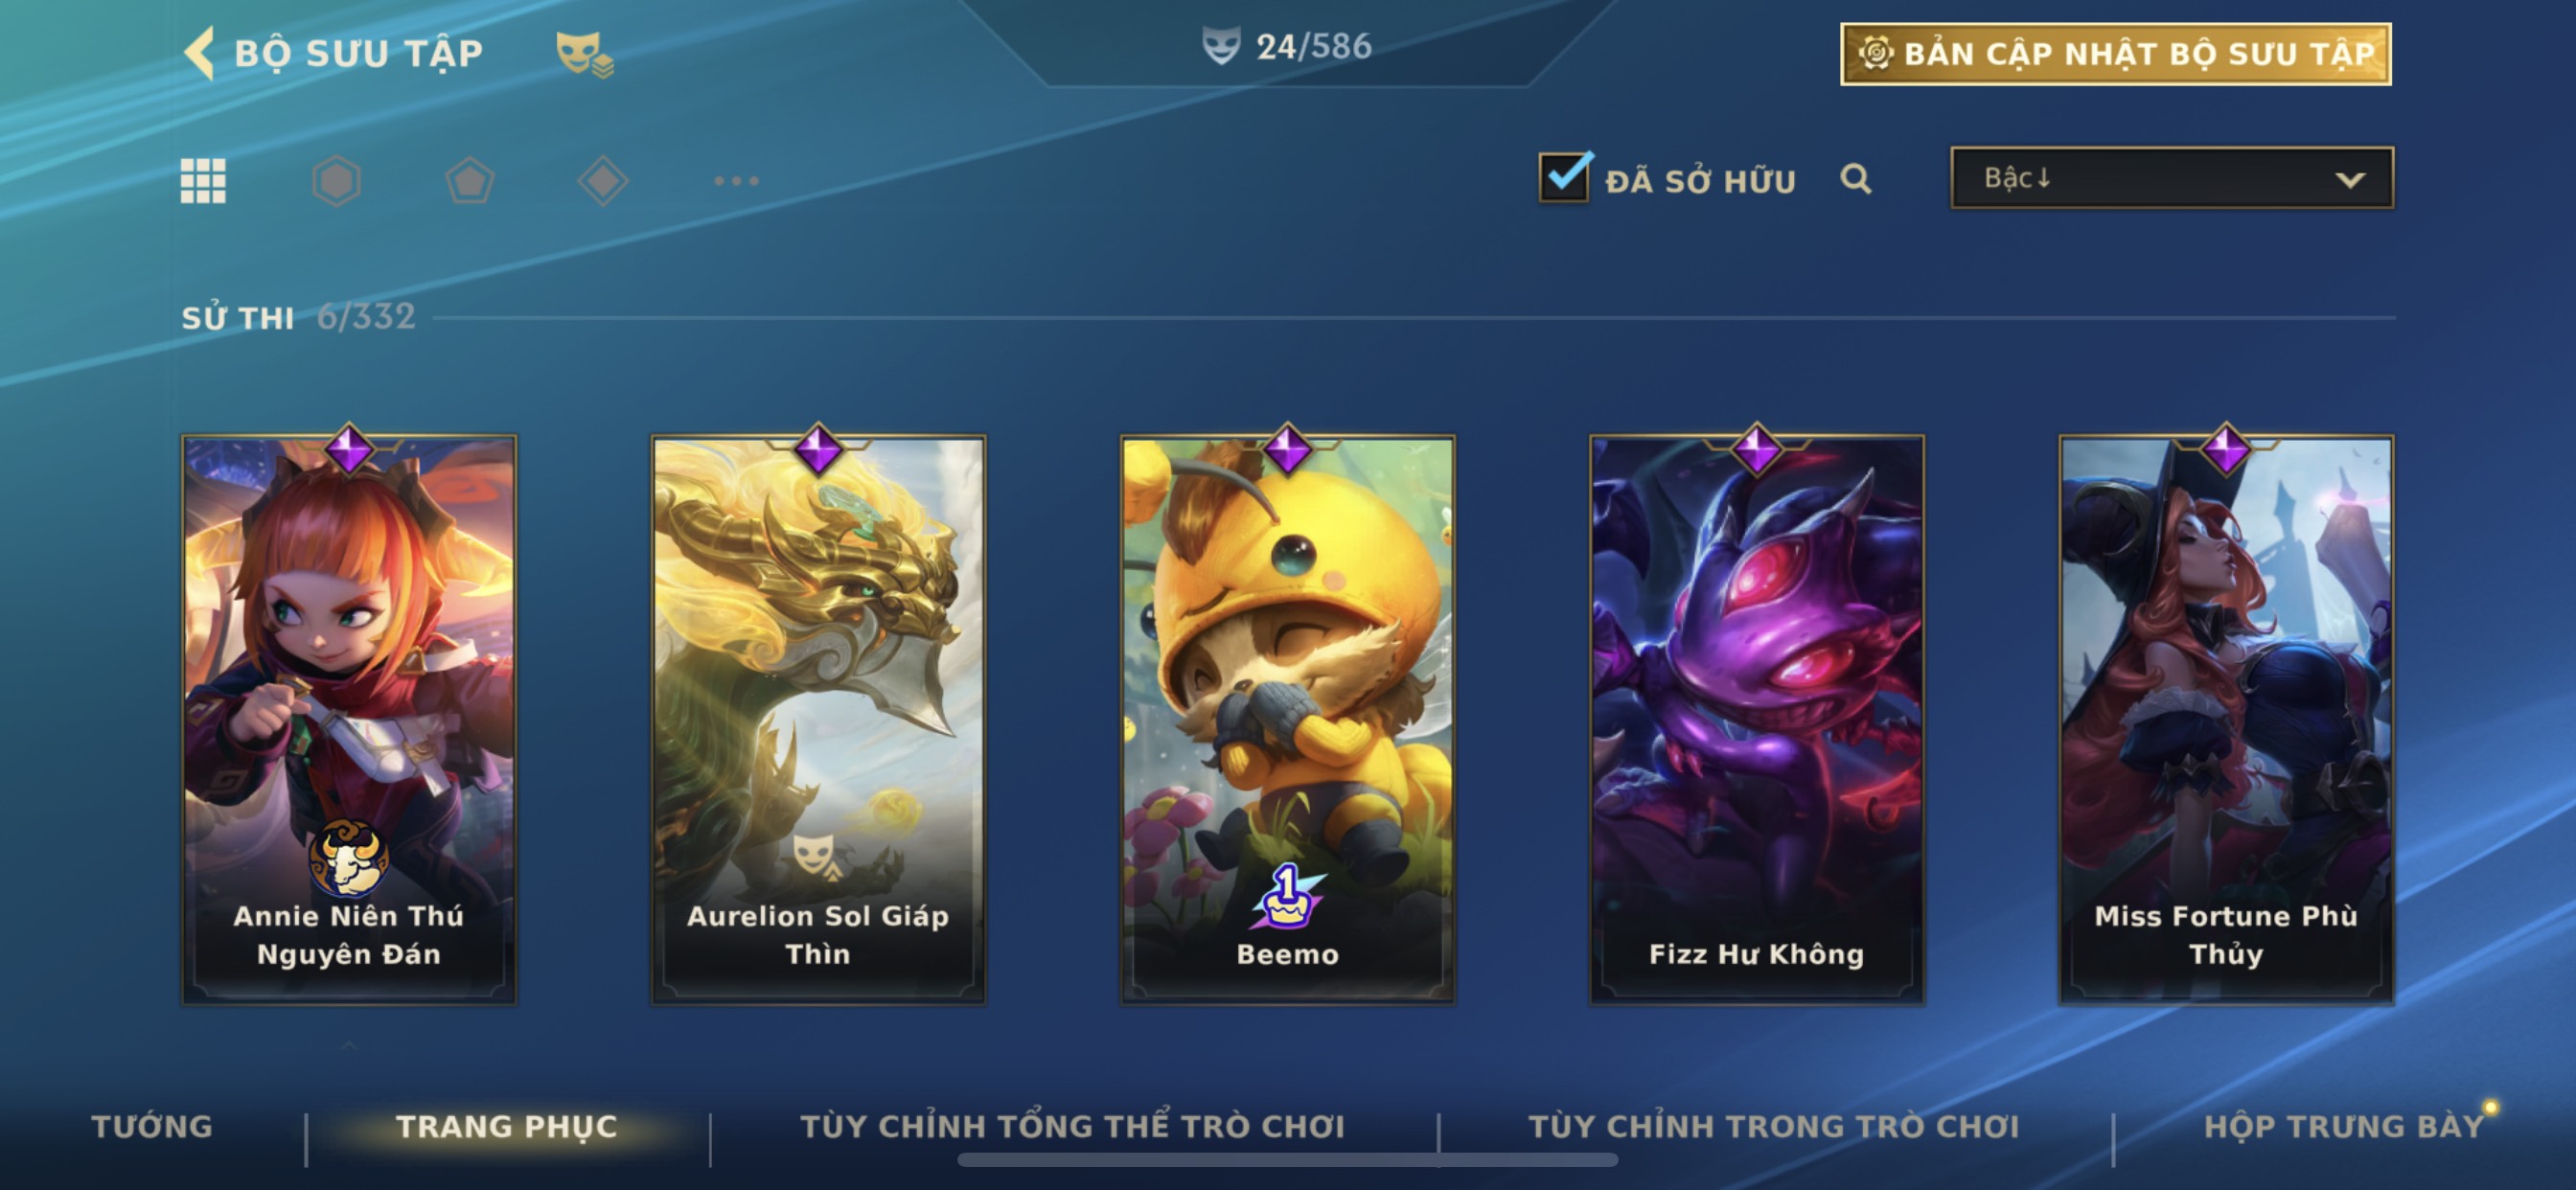Open dropdown via its chevron arrow

click(x=2349, y=180)
